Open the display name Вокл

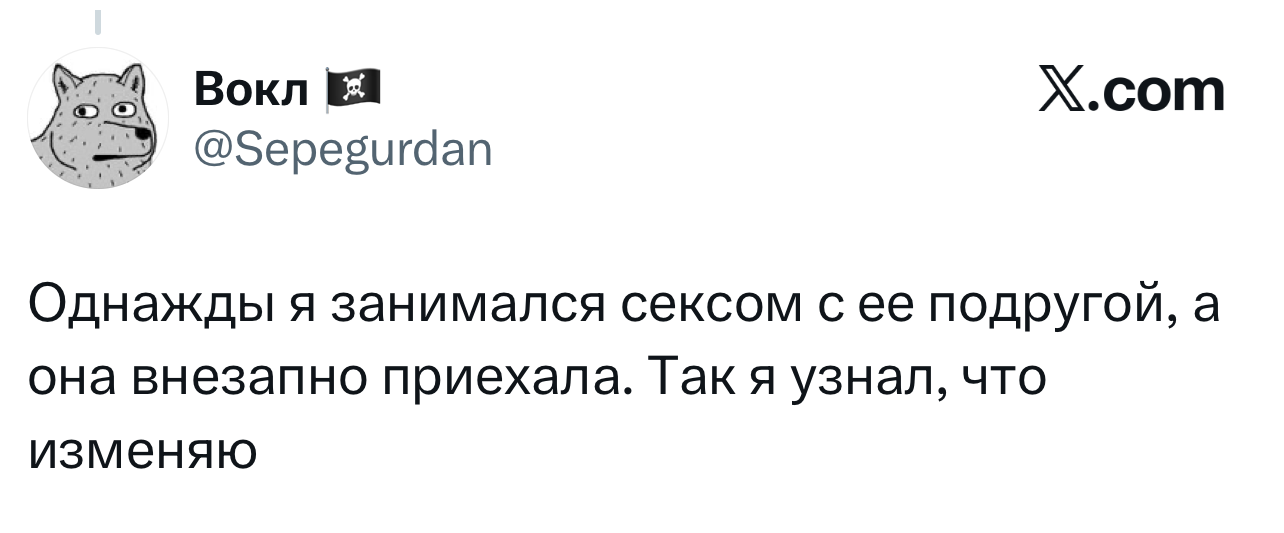tap(253, 93)
